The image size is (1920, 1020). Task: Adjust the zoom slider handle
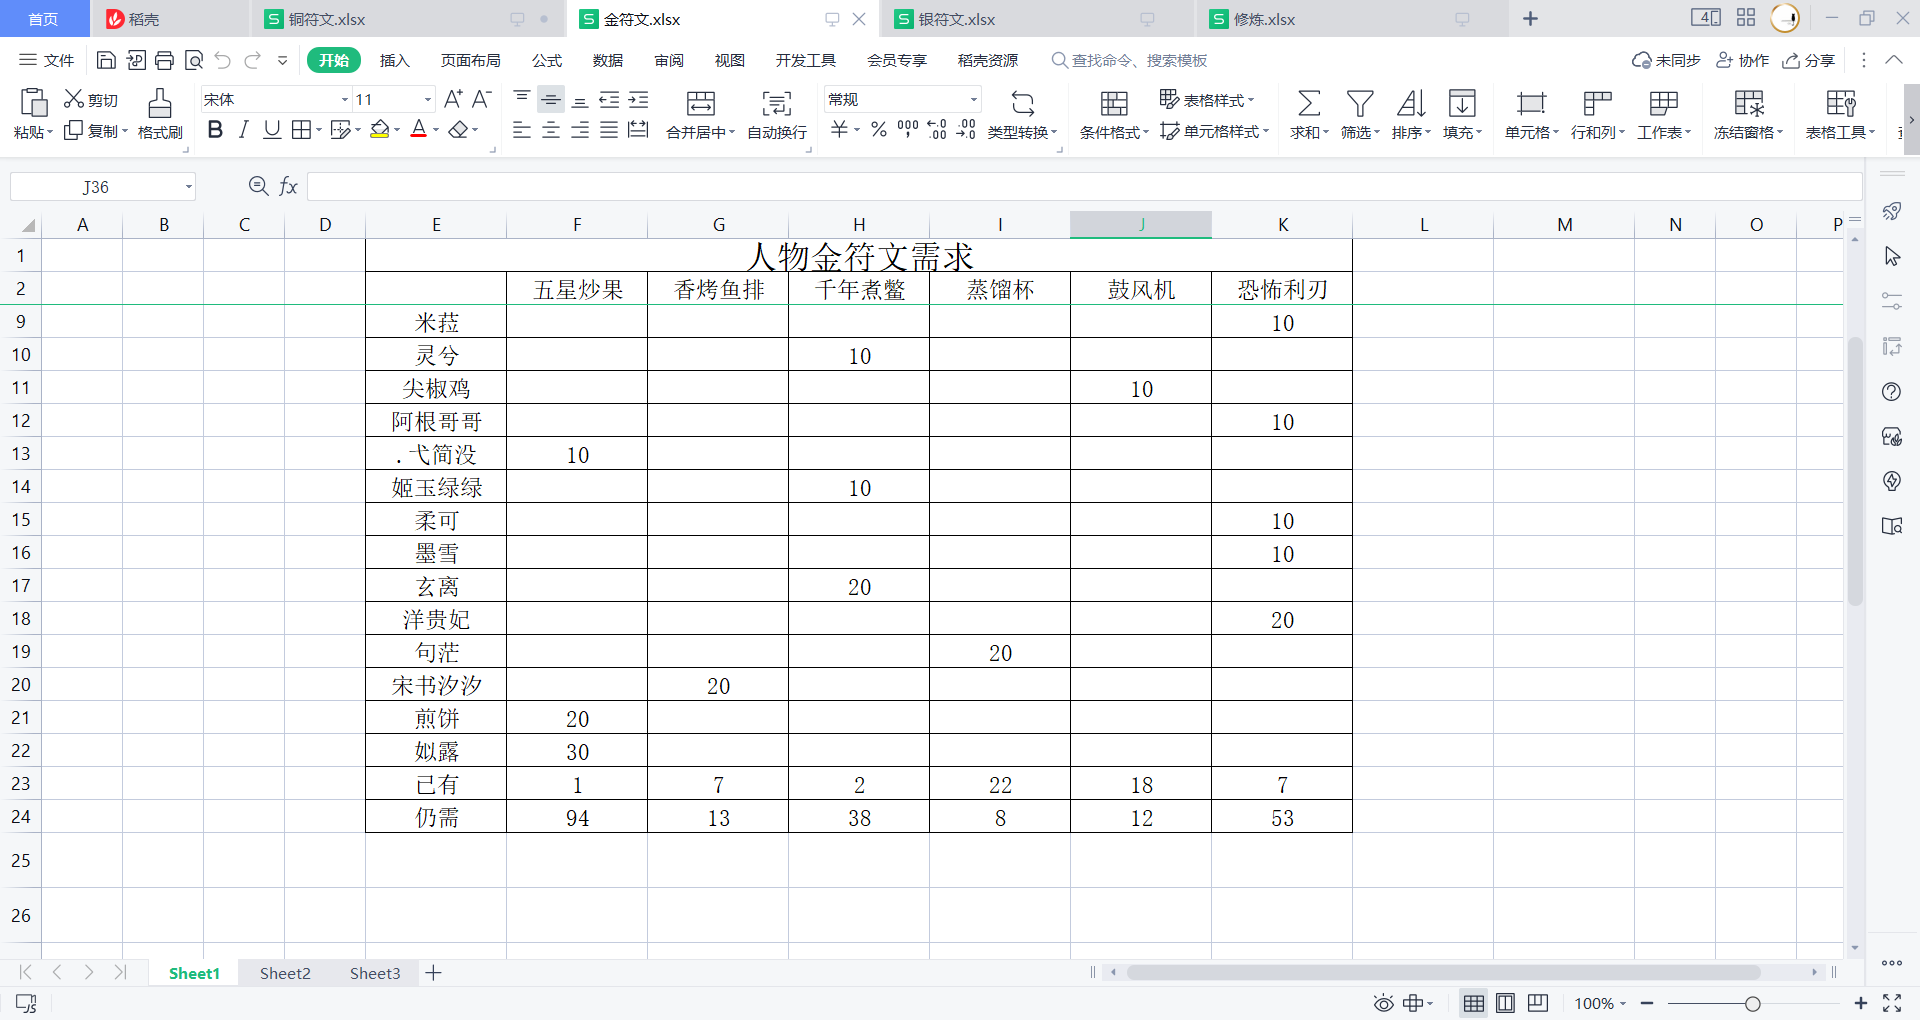(x=1752, y=1003)
